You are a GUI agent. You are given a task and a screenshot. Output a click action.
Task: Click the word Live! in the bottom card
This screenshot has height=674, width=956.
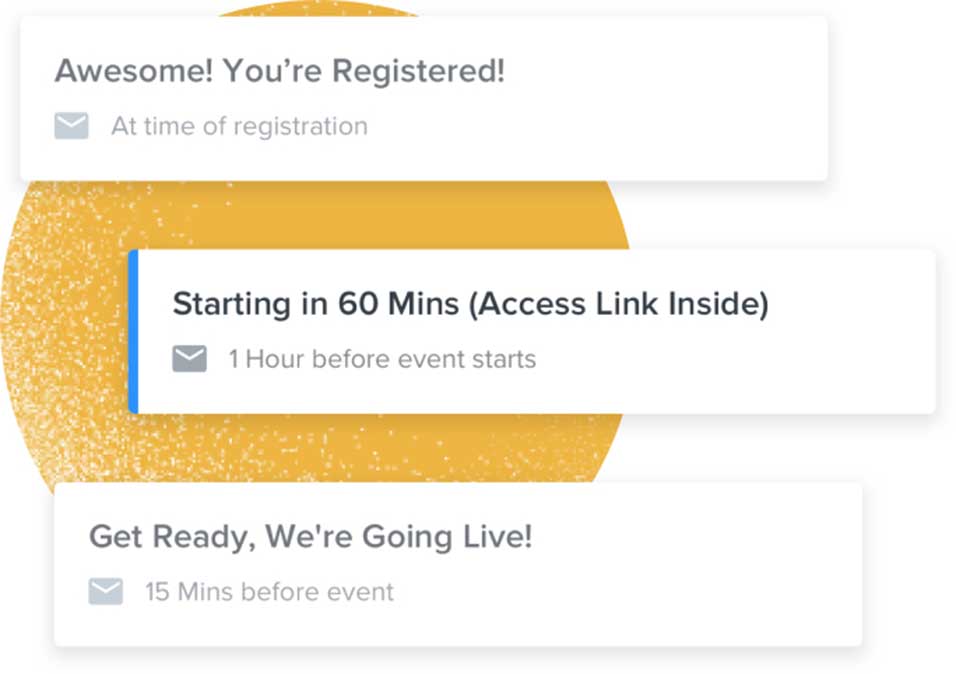(x=498, y=537)
